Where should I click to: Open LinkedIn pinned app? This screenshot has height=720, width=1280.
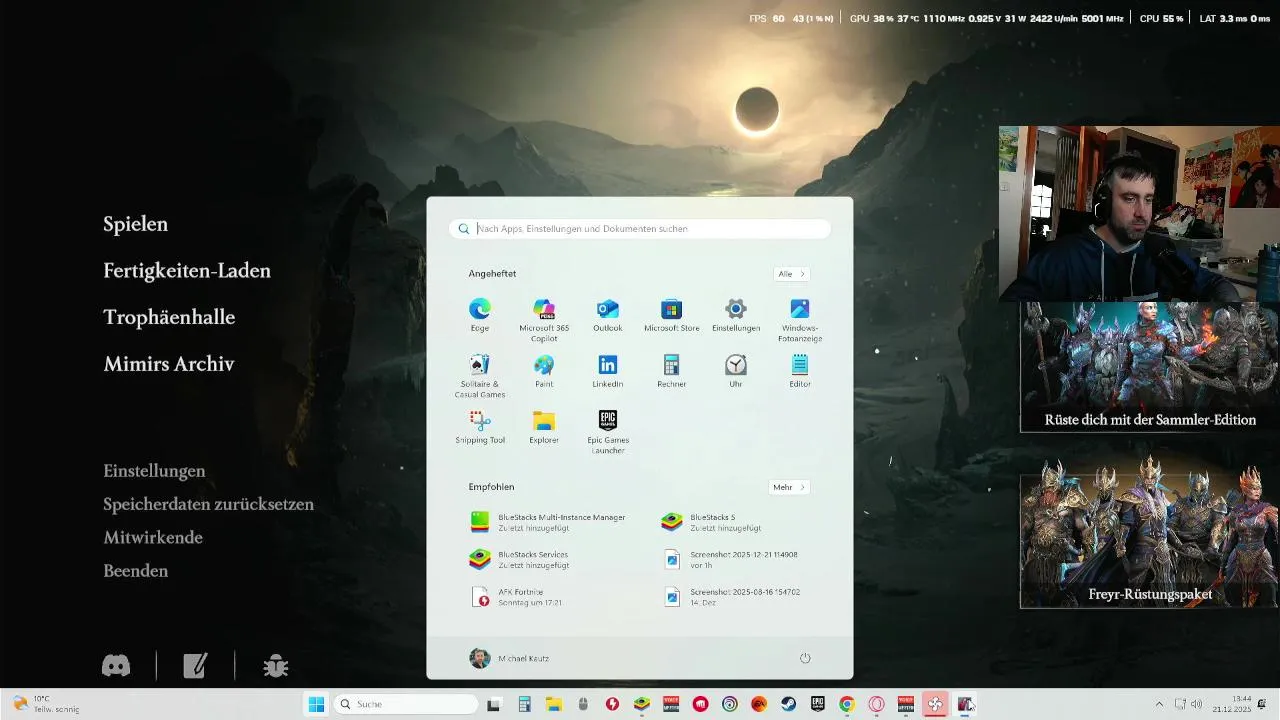tap(608, 371)
